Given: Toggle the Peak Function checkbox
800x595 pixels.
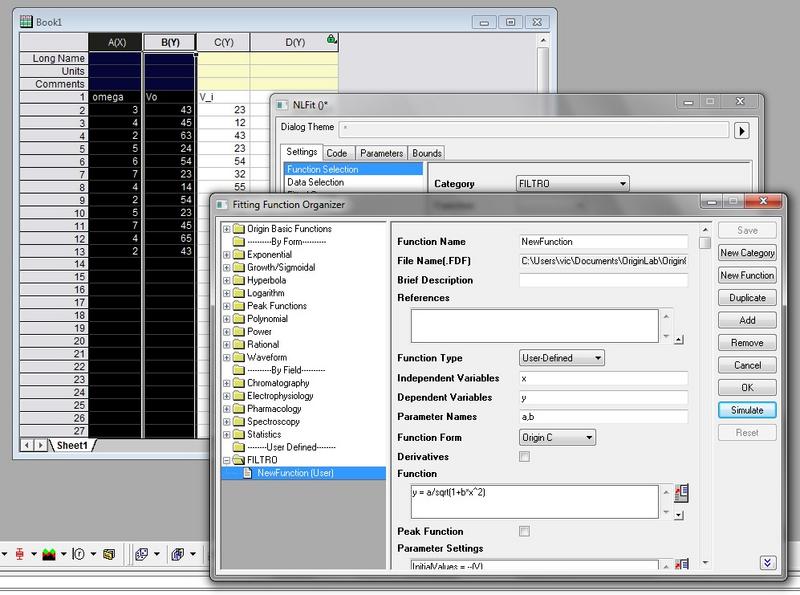Looking at the screenshot, I should (x=524, y=531).
